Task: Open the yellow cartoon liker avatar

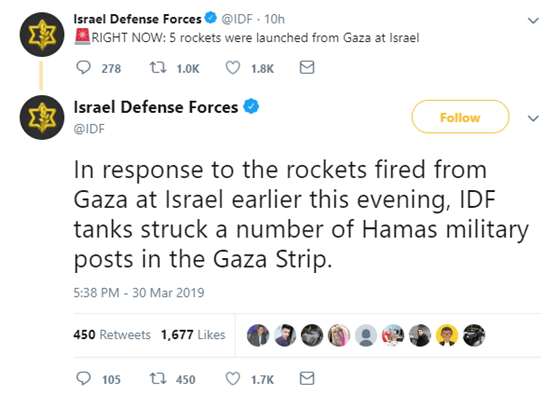Action: click(447, 335)
